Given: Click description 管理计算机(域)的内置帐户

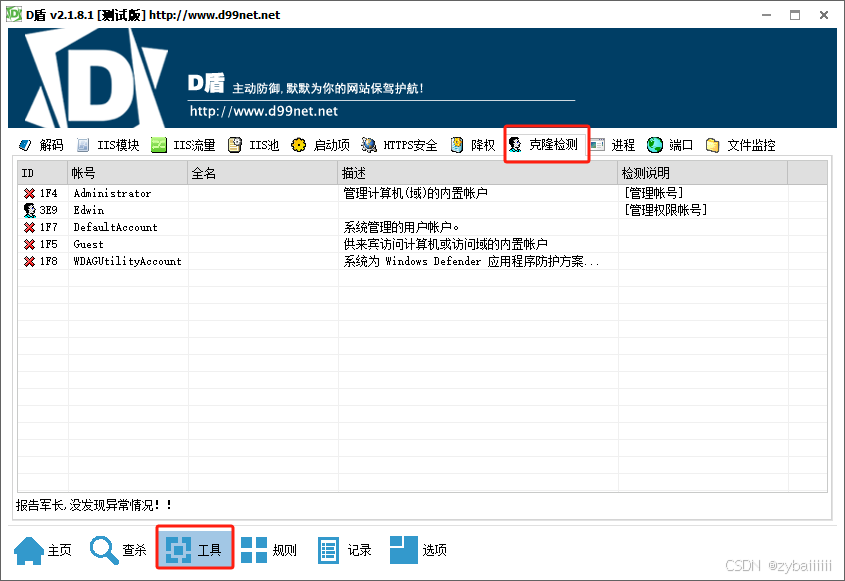Looking at the screenshot, I should (x=415, y=193).
